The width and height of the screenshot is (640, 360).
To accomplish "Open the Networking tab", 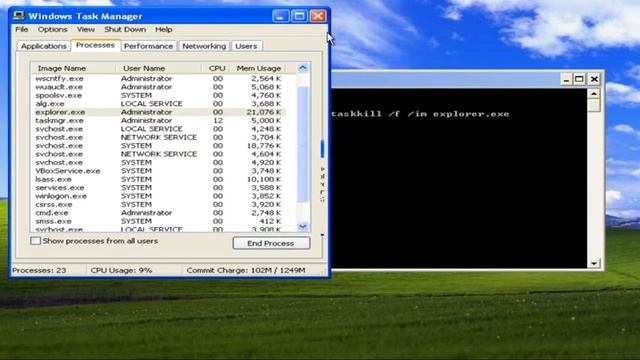I will 204,46.
